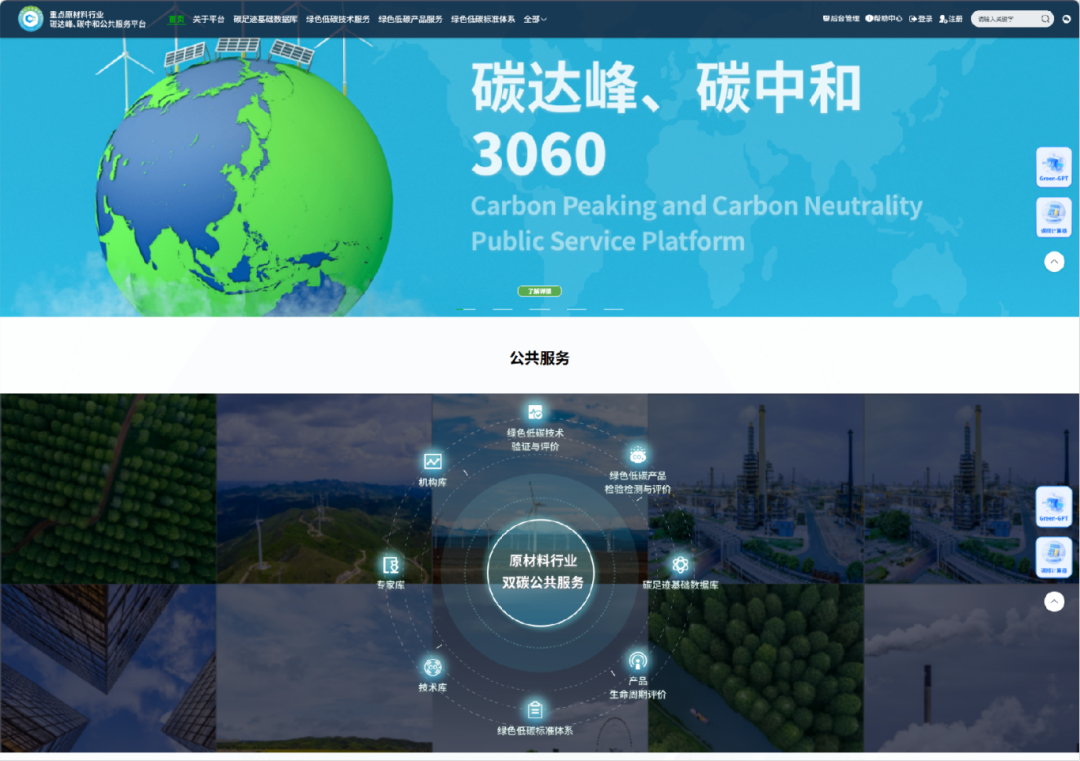Click the 注册 register link
Screen dimensions: 1080x761
951,19
